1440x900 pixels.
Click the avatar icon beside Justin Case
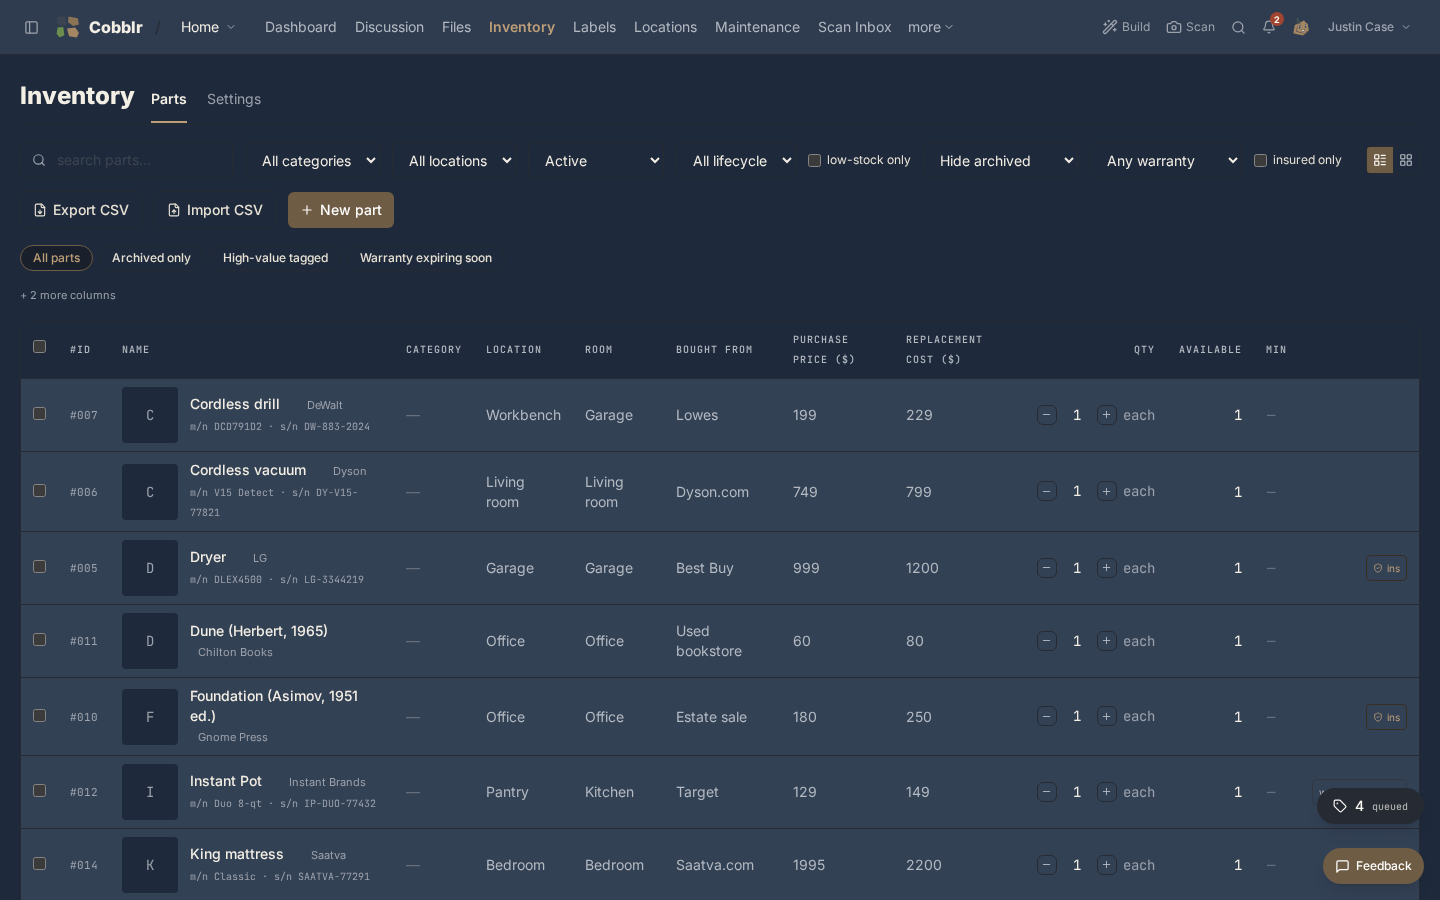1301,27
